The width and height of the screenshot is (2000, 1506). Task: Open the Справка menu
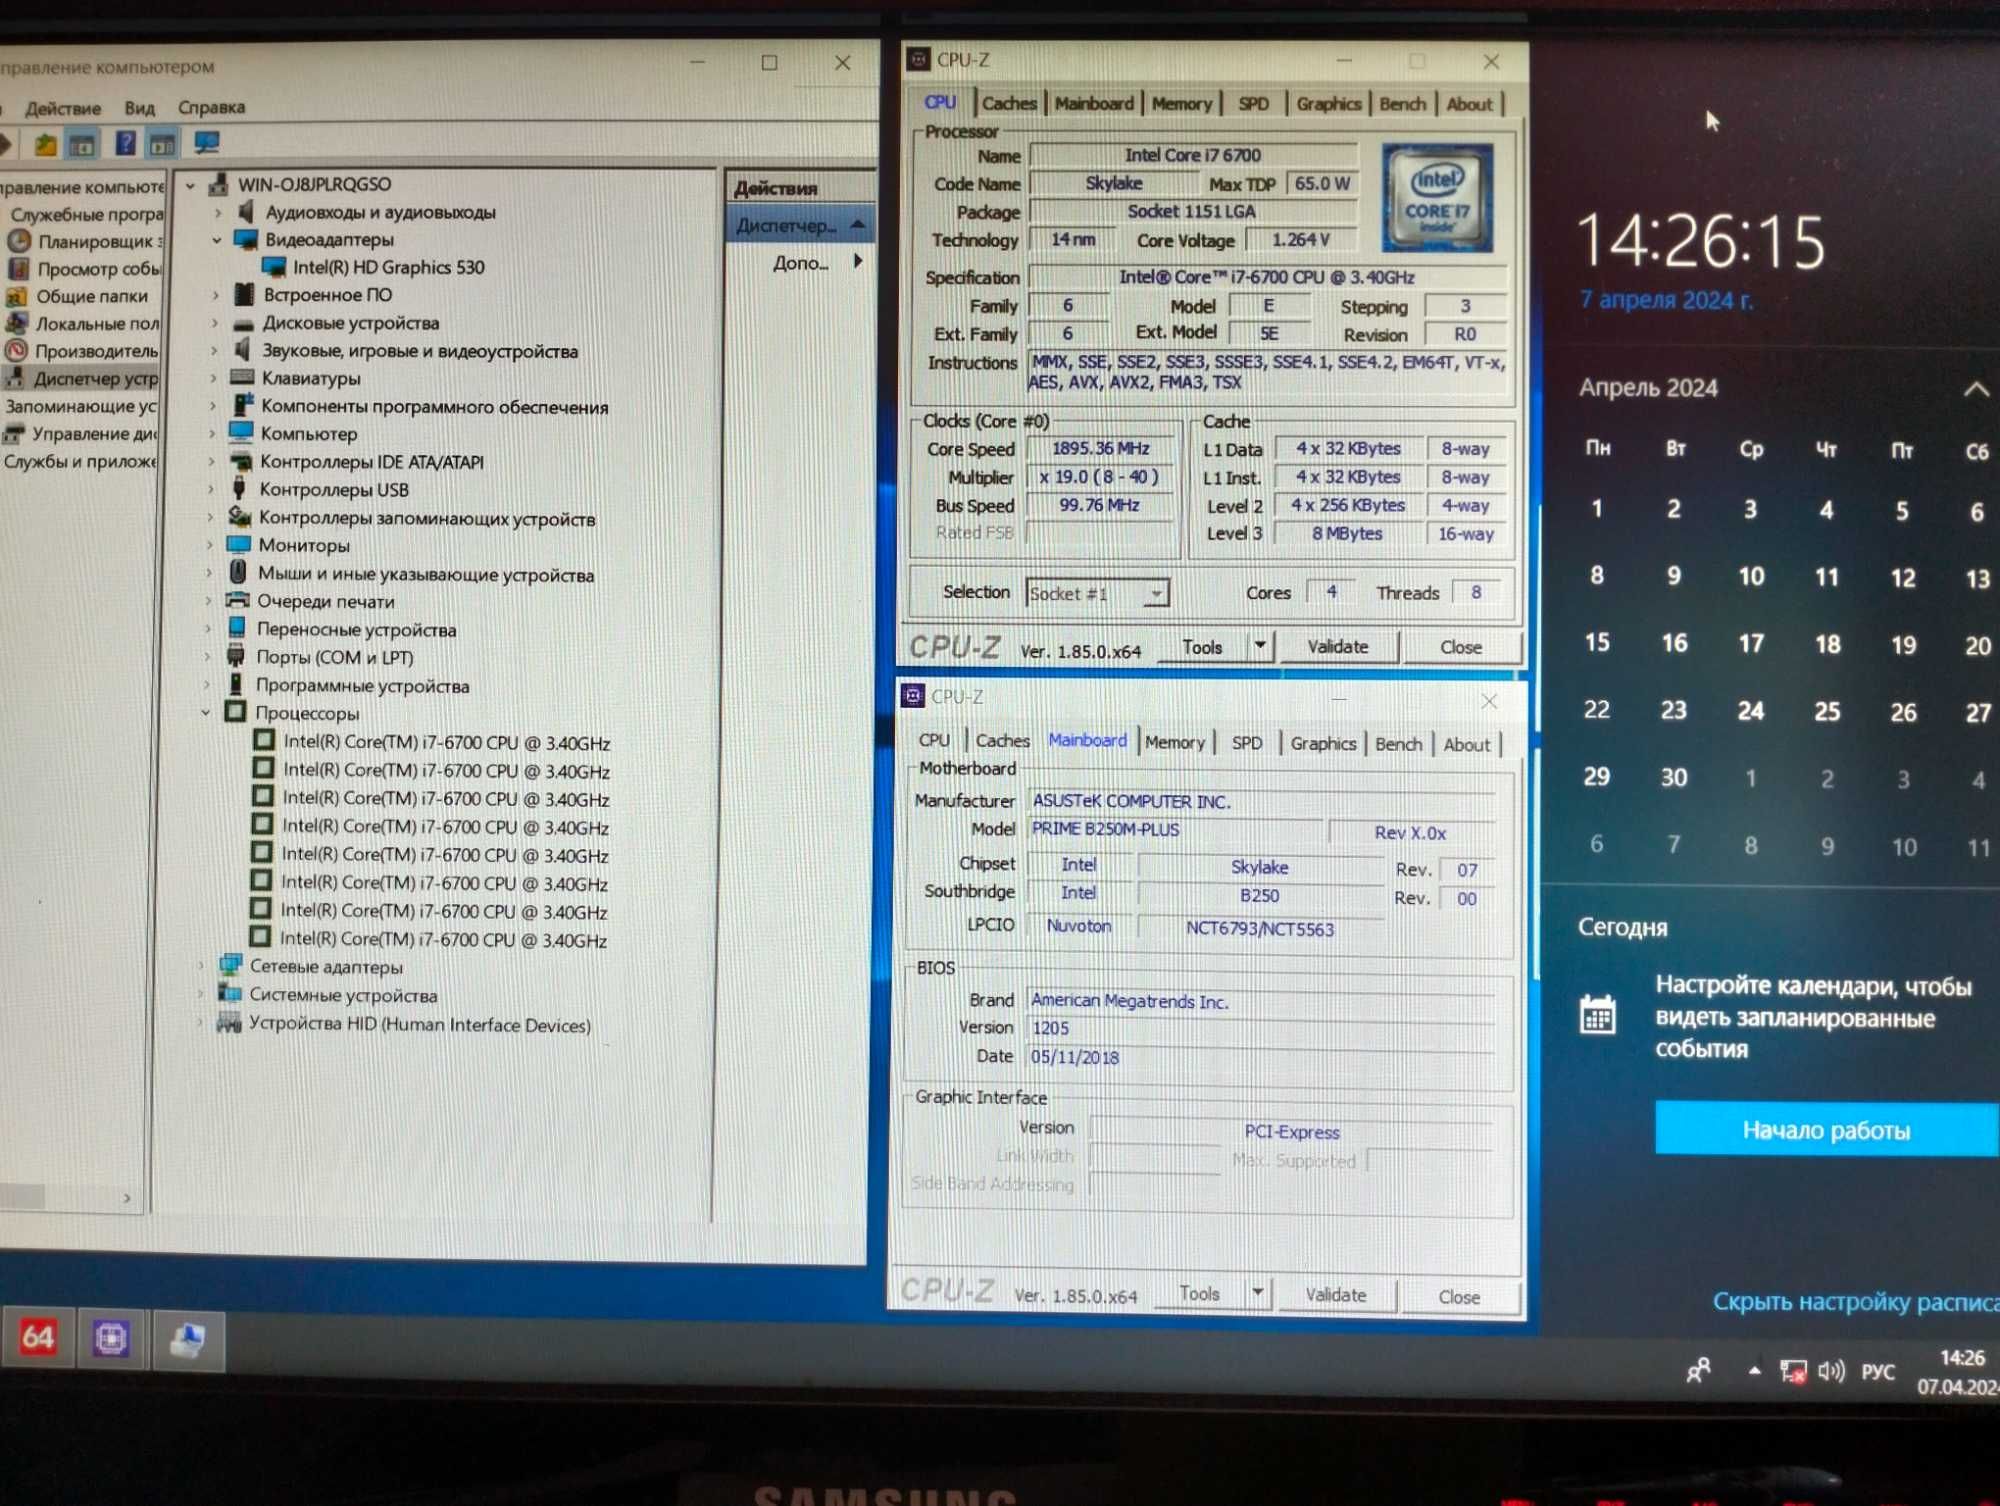click(211, 107)
